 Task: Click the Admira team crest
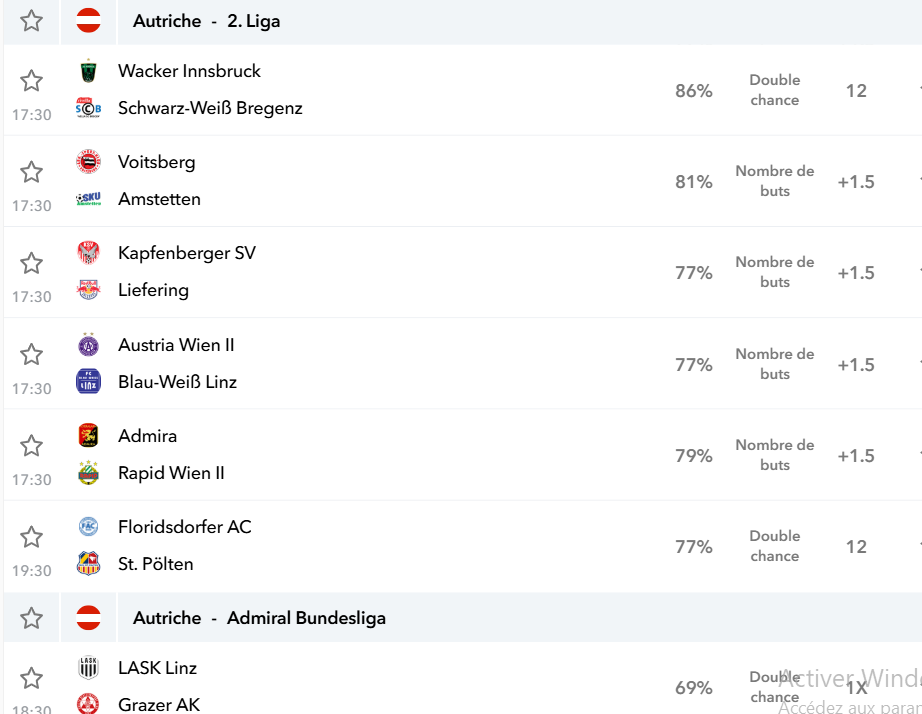point(88,436)
